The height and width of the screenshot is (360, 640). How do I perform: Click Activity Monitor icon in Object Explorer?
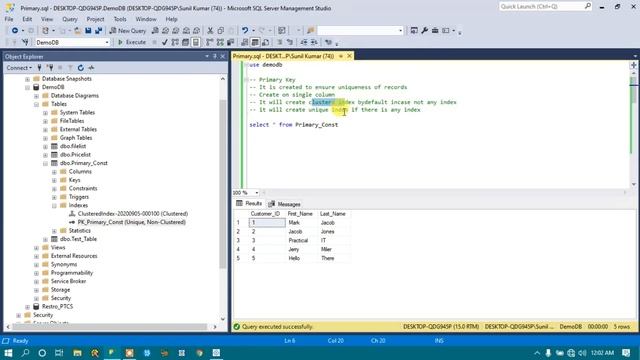tap(91, 68)
